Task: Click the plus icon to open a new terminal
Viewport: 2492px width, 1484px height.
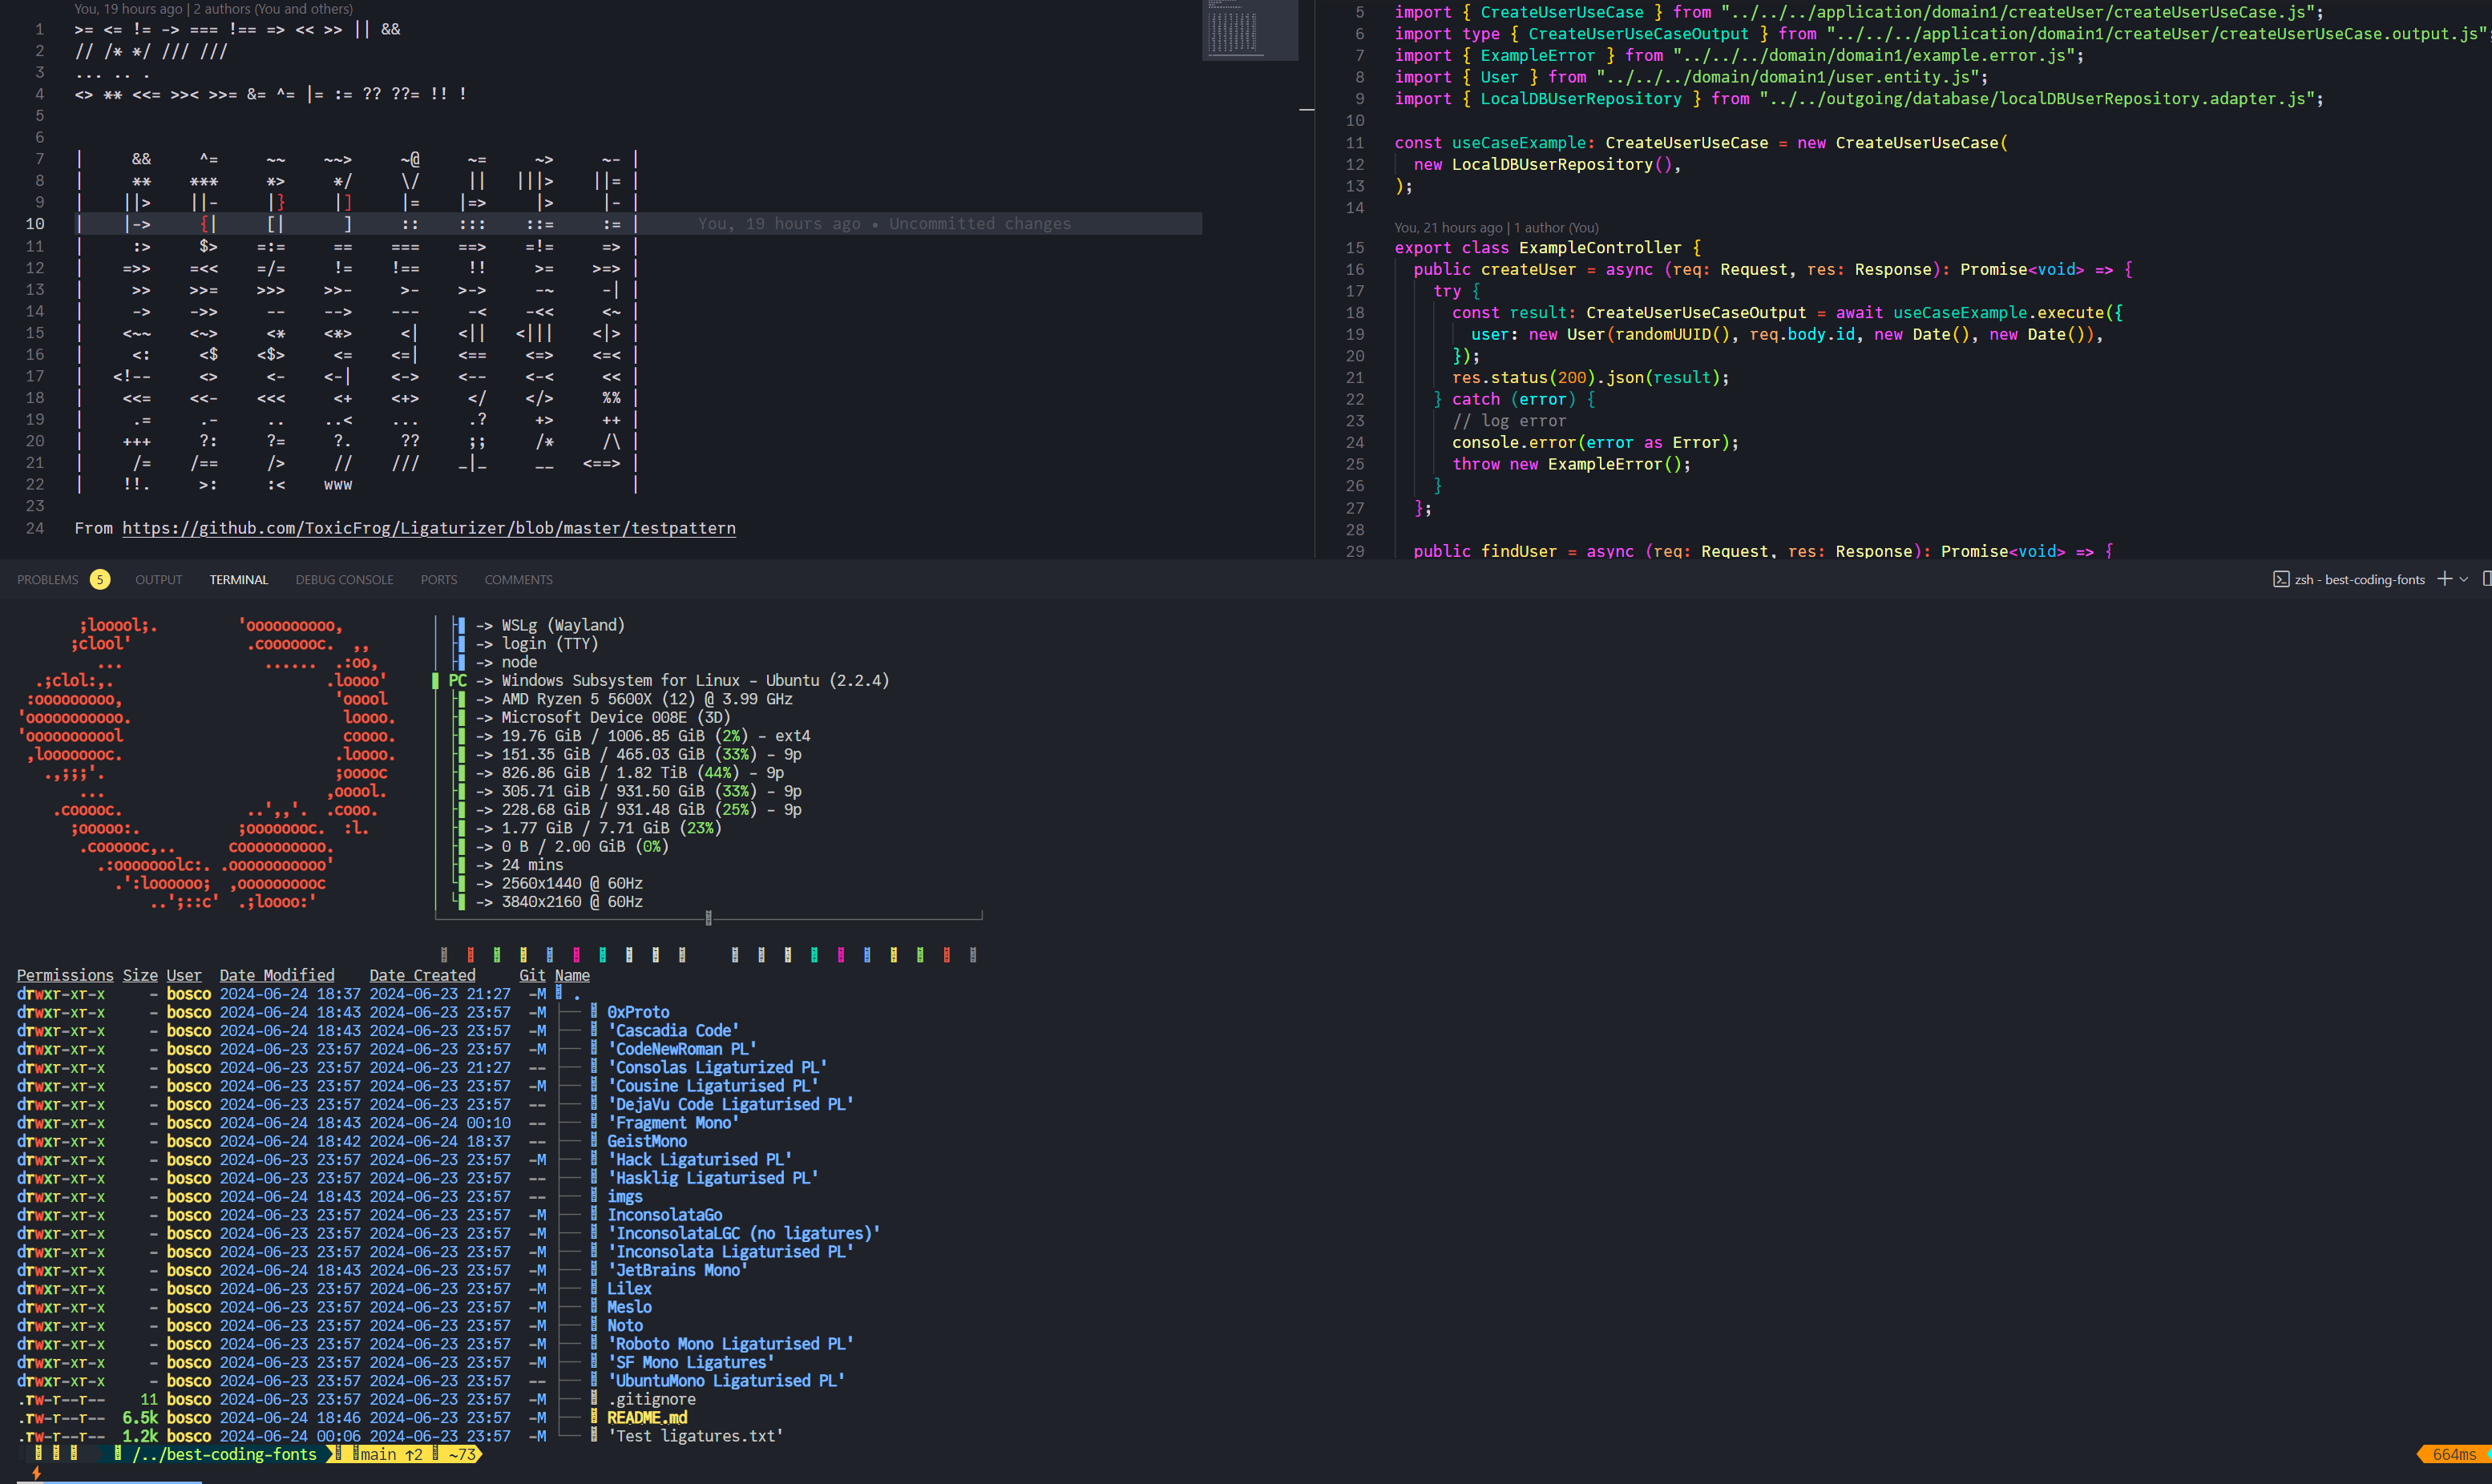Action: (x=2444, y=579)
